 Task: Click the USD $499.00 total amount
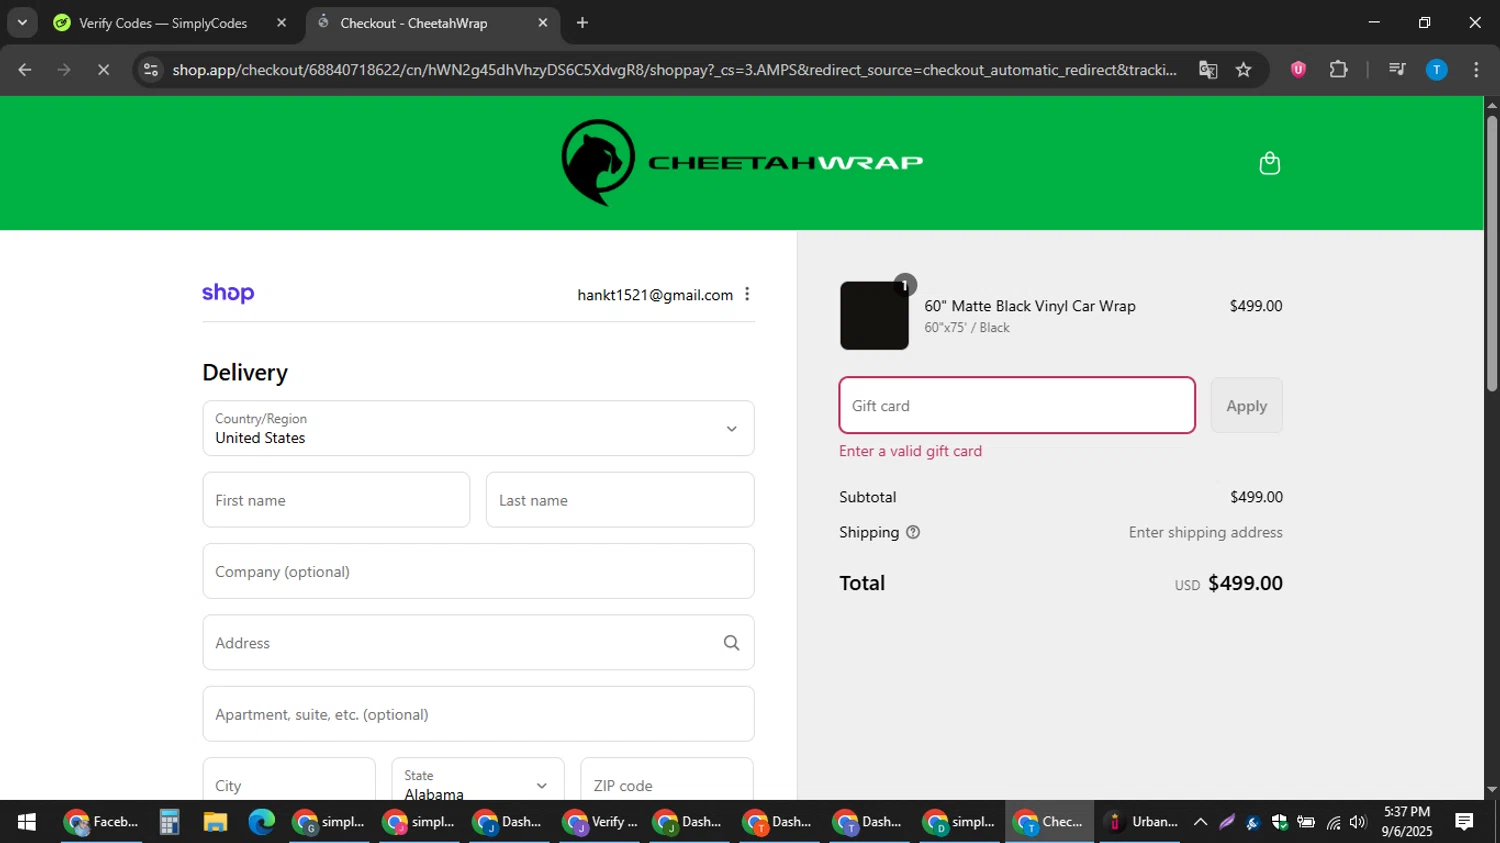click(x=1229, y=583)
